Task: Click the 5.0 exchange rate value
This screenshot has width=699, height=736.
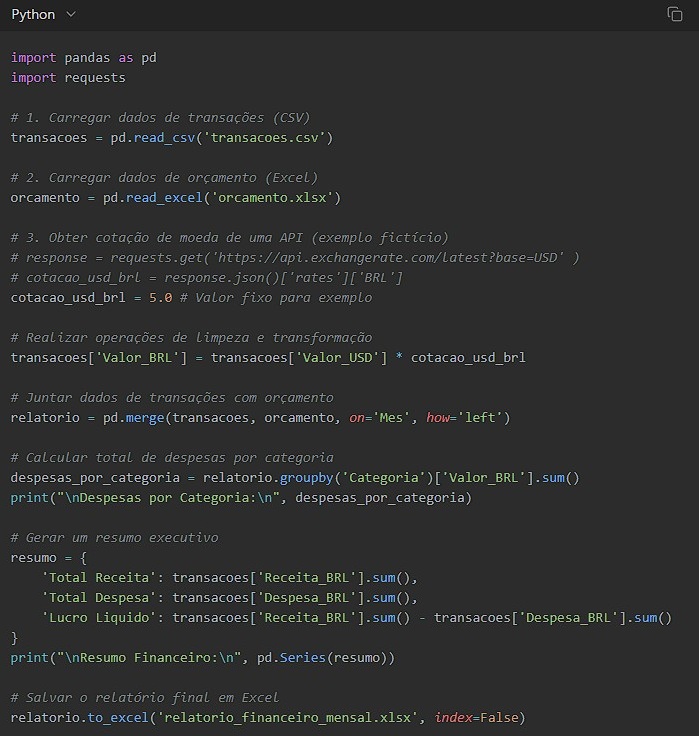Action: 161,298
